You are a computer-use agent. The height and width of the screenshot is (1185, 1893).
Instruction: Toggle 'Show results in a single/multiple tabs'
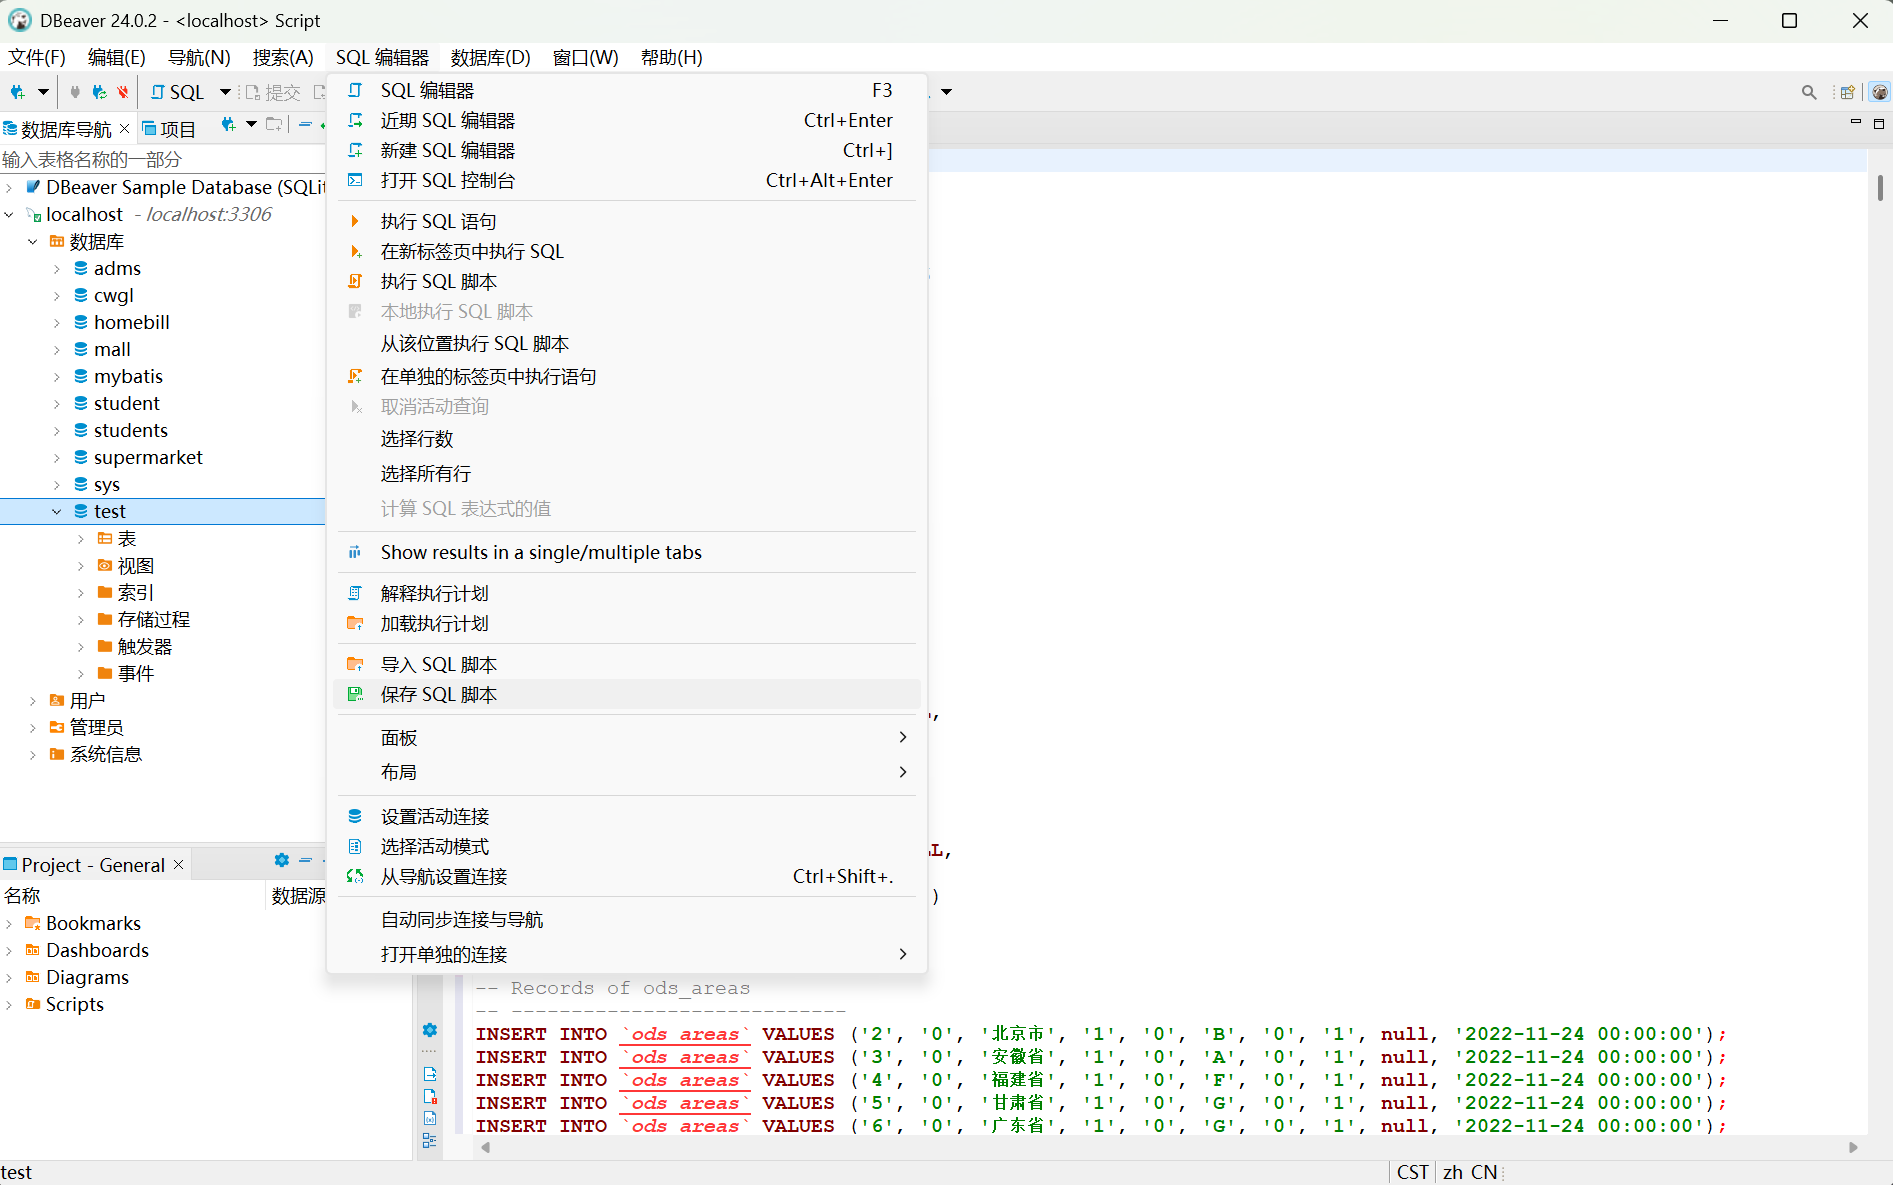541,551
